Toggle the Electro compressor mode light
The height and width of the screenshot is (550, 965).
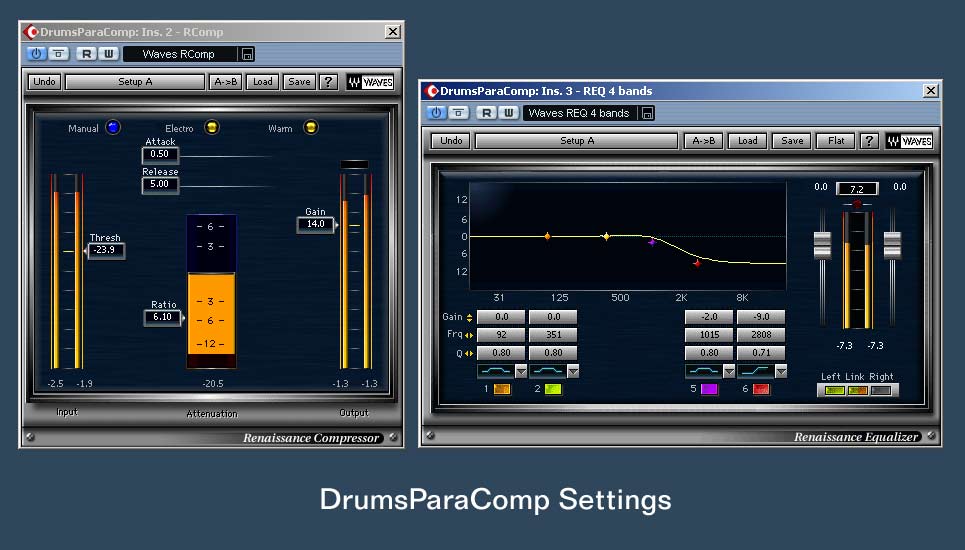[x=211, y=127]
